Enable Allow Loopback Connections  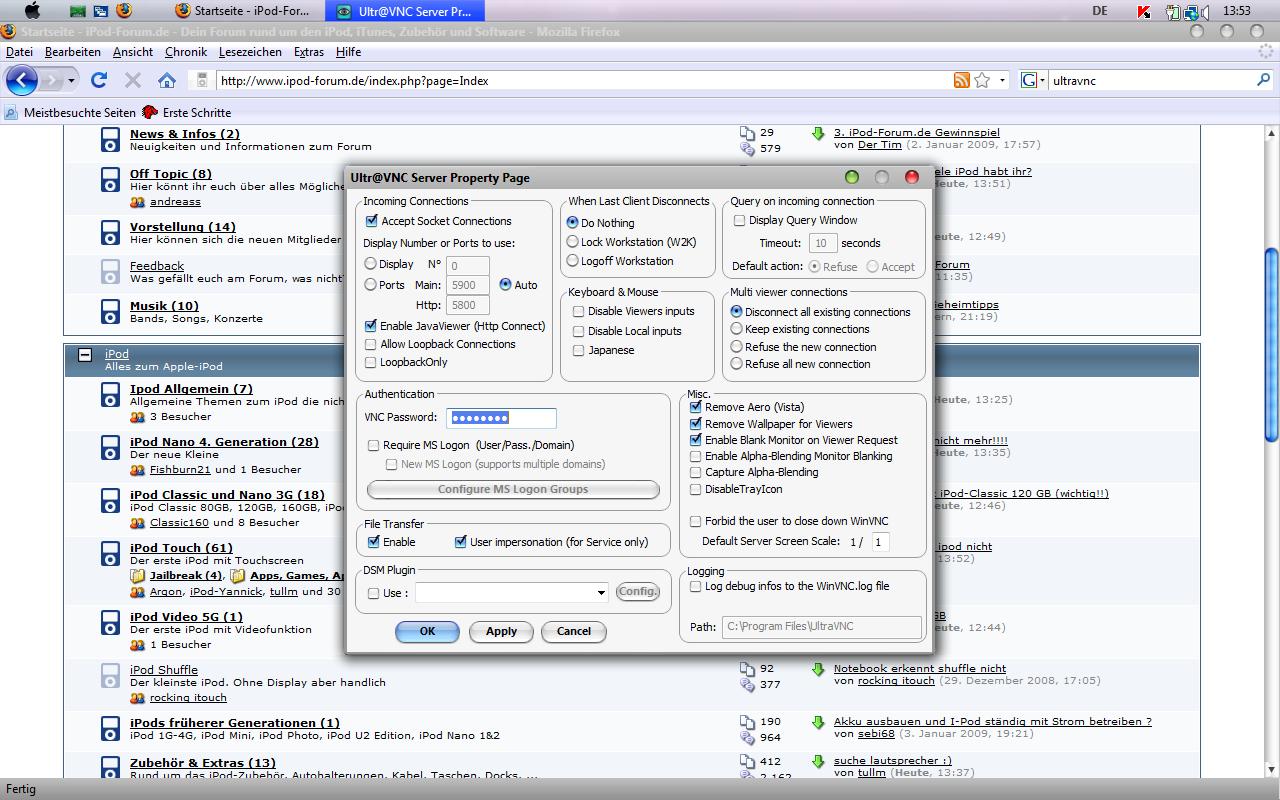coord(371,344)
